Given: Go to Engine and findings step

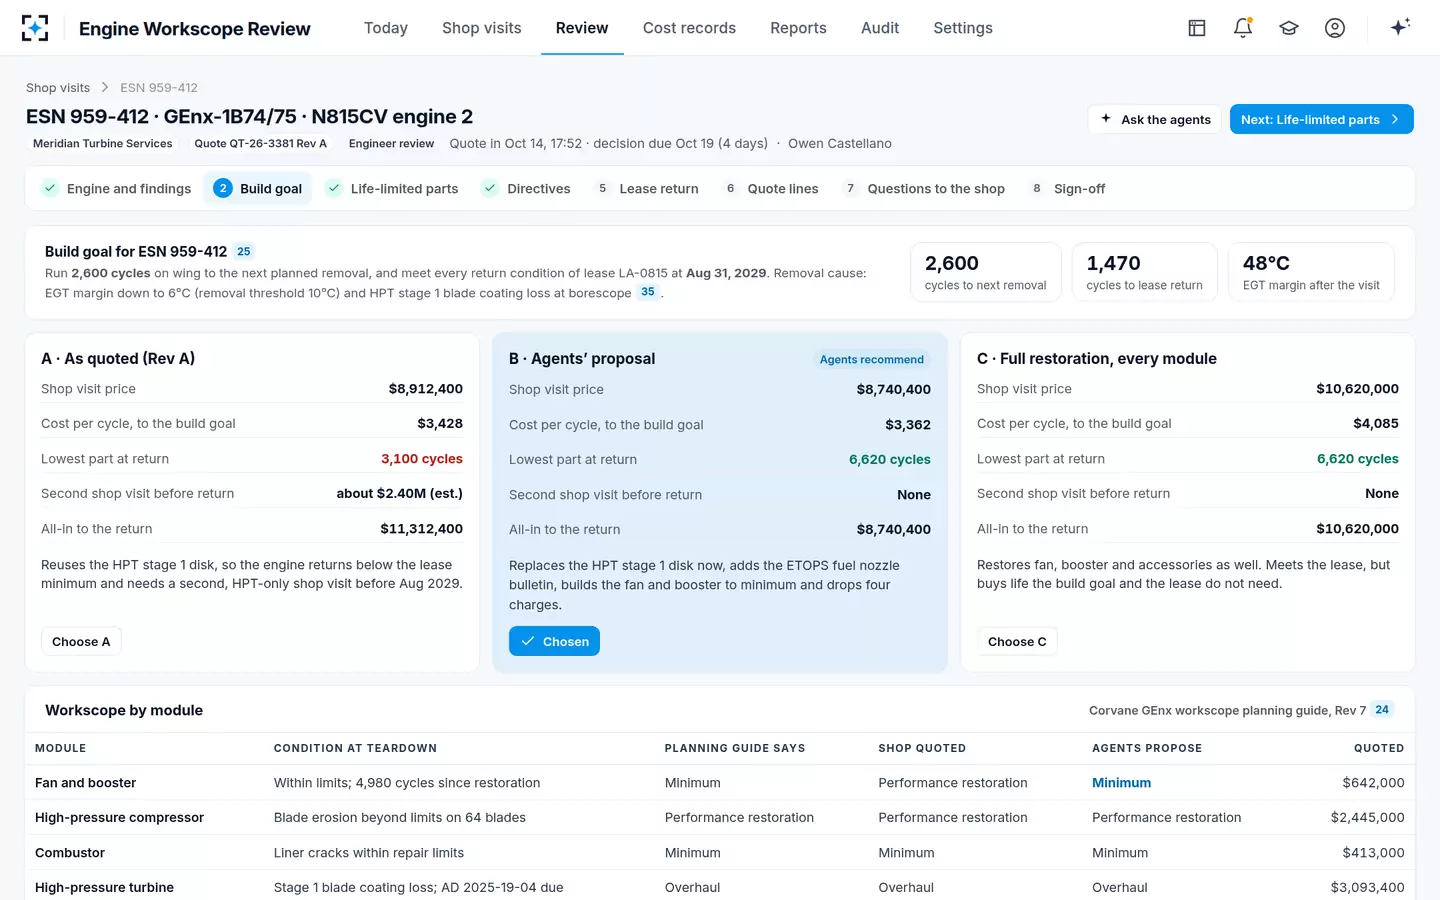Looking at the screenshot, I should pos(116,188).
